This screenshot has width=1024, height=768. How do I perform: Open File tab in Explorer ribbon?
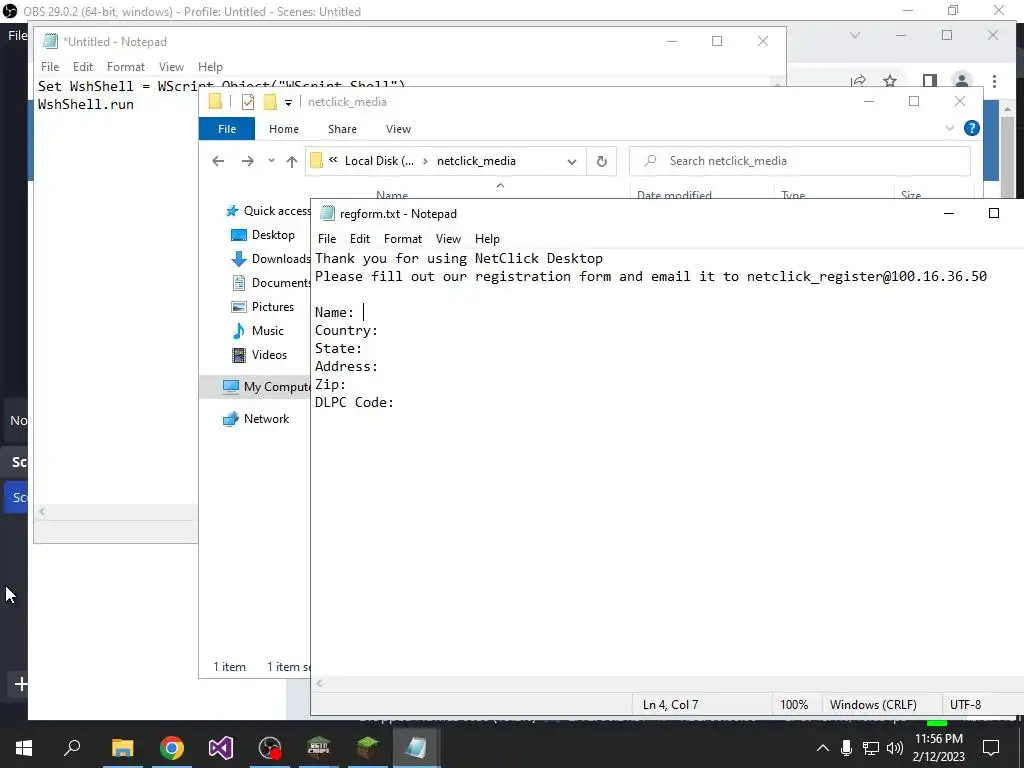click(227, 129)
